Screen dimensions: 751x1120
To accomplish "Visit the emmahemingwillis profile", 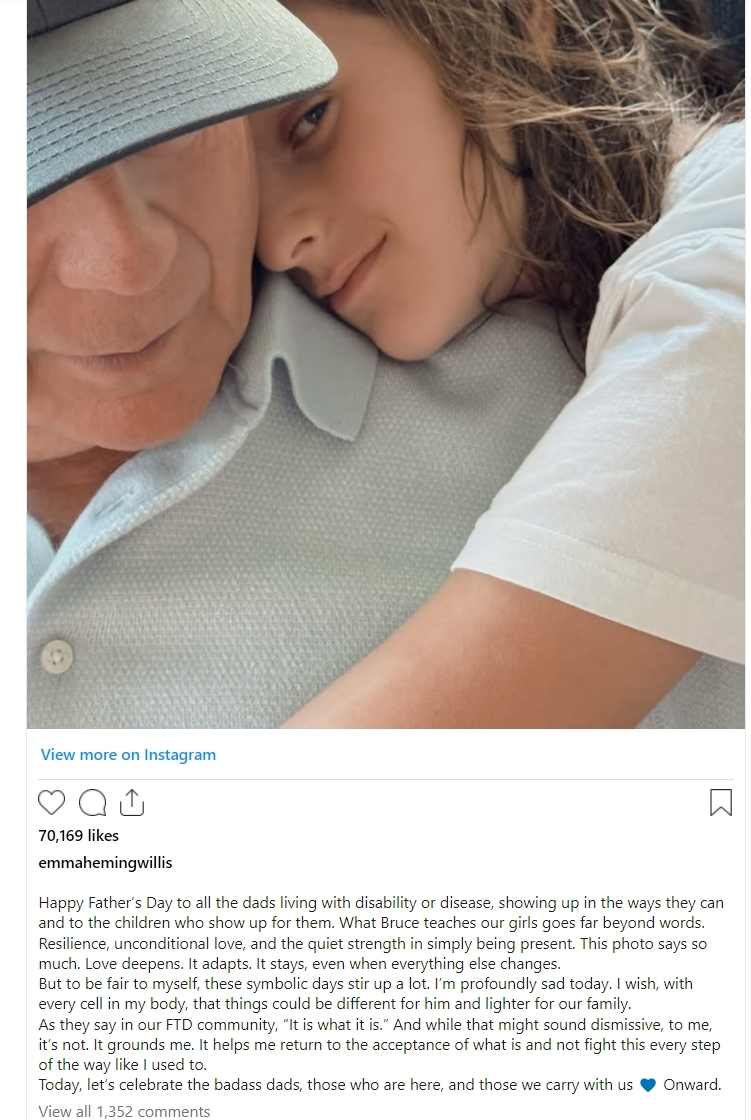I will tap(105, 862).
